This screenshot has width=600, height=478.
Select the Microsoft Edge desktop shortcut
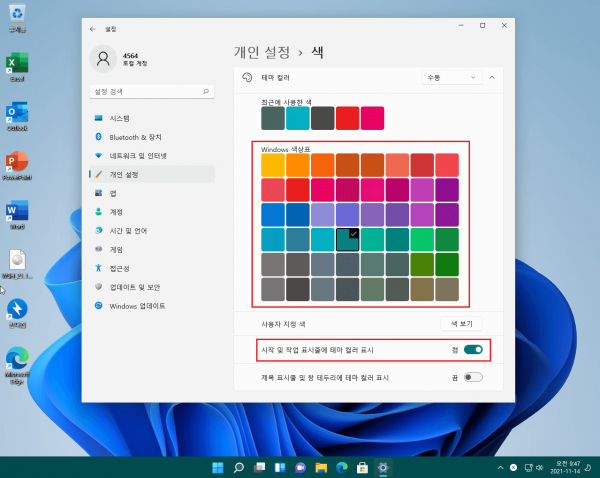[x=17, y=365]
